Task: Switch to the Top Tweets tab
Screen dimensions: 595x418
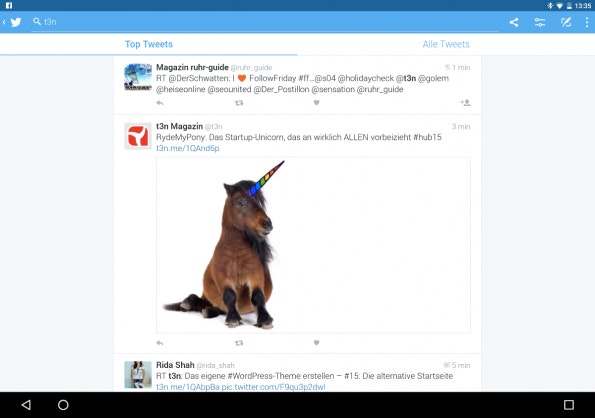Action: 149,44
